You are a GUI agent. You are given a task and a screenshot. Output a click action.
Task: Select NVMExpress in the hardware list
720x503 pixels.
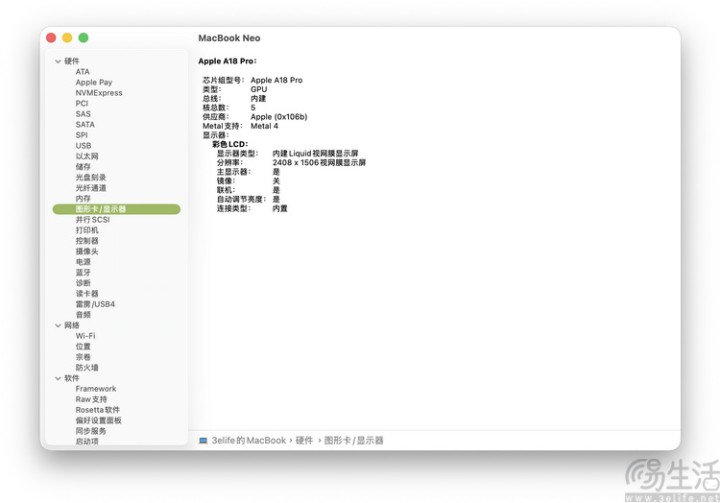click(99, 93)
